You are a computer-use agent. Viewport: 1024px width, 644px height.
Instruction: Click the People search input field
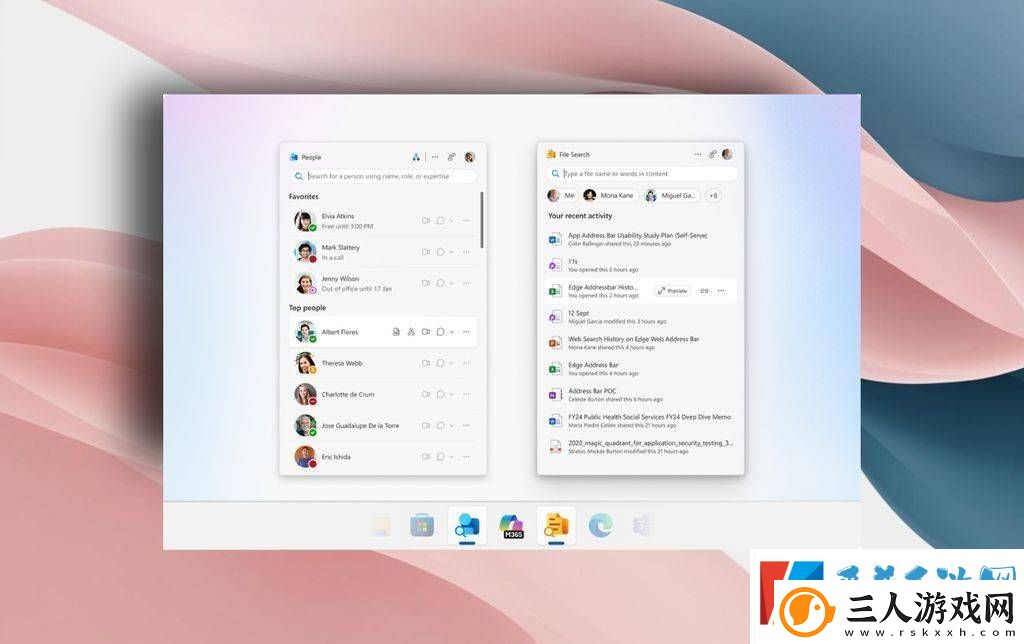[x=383, y=176]
